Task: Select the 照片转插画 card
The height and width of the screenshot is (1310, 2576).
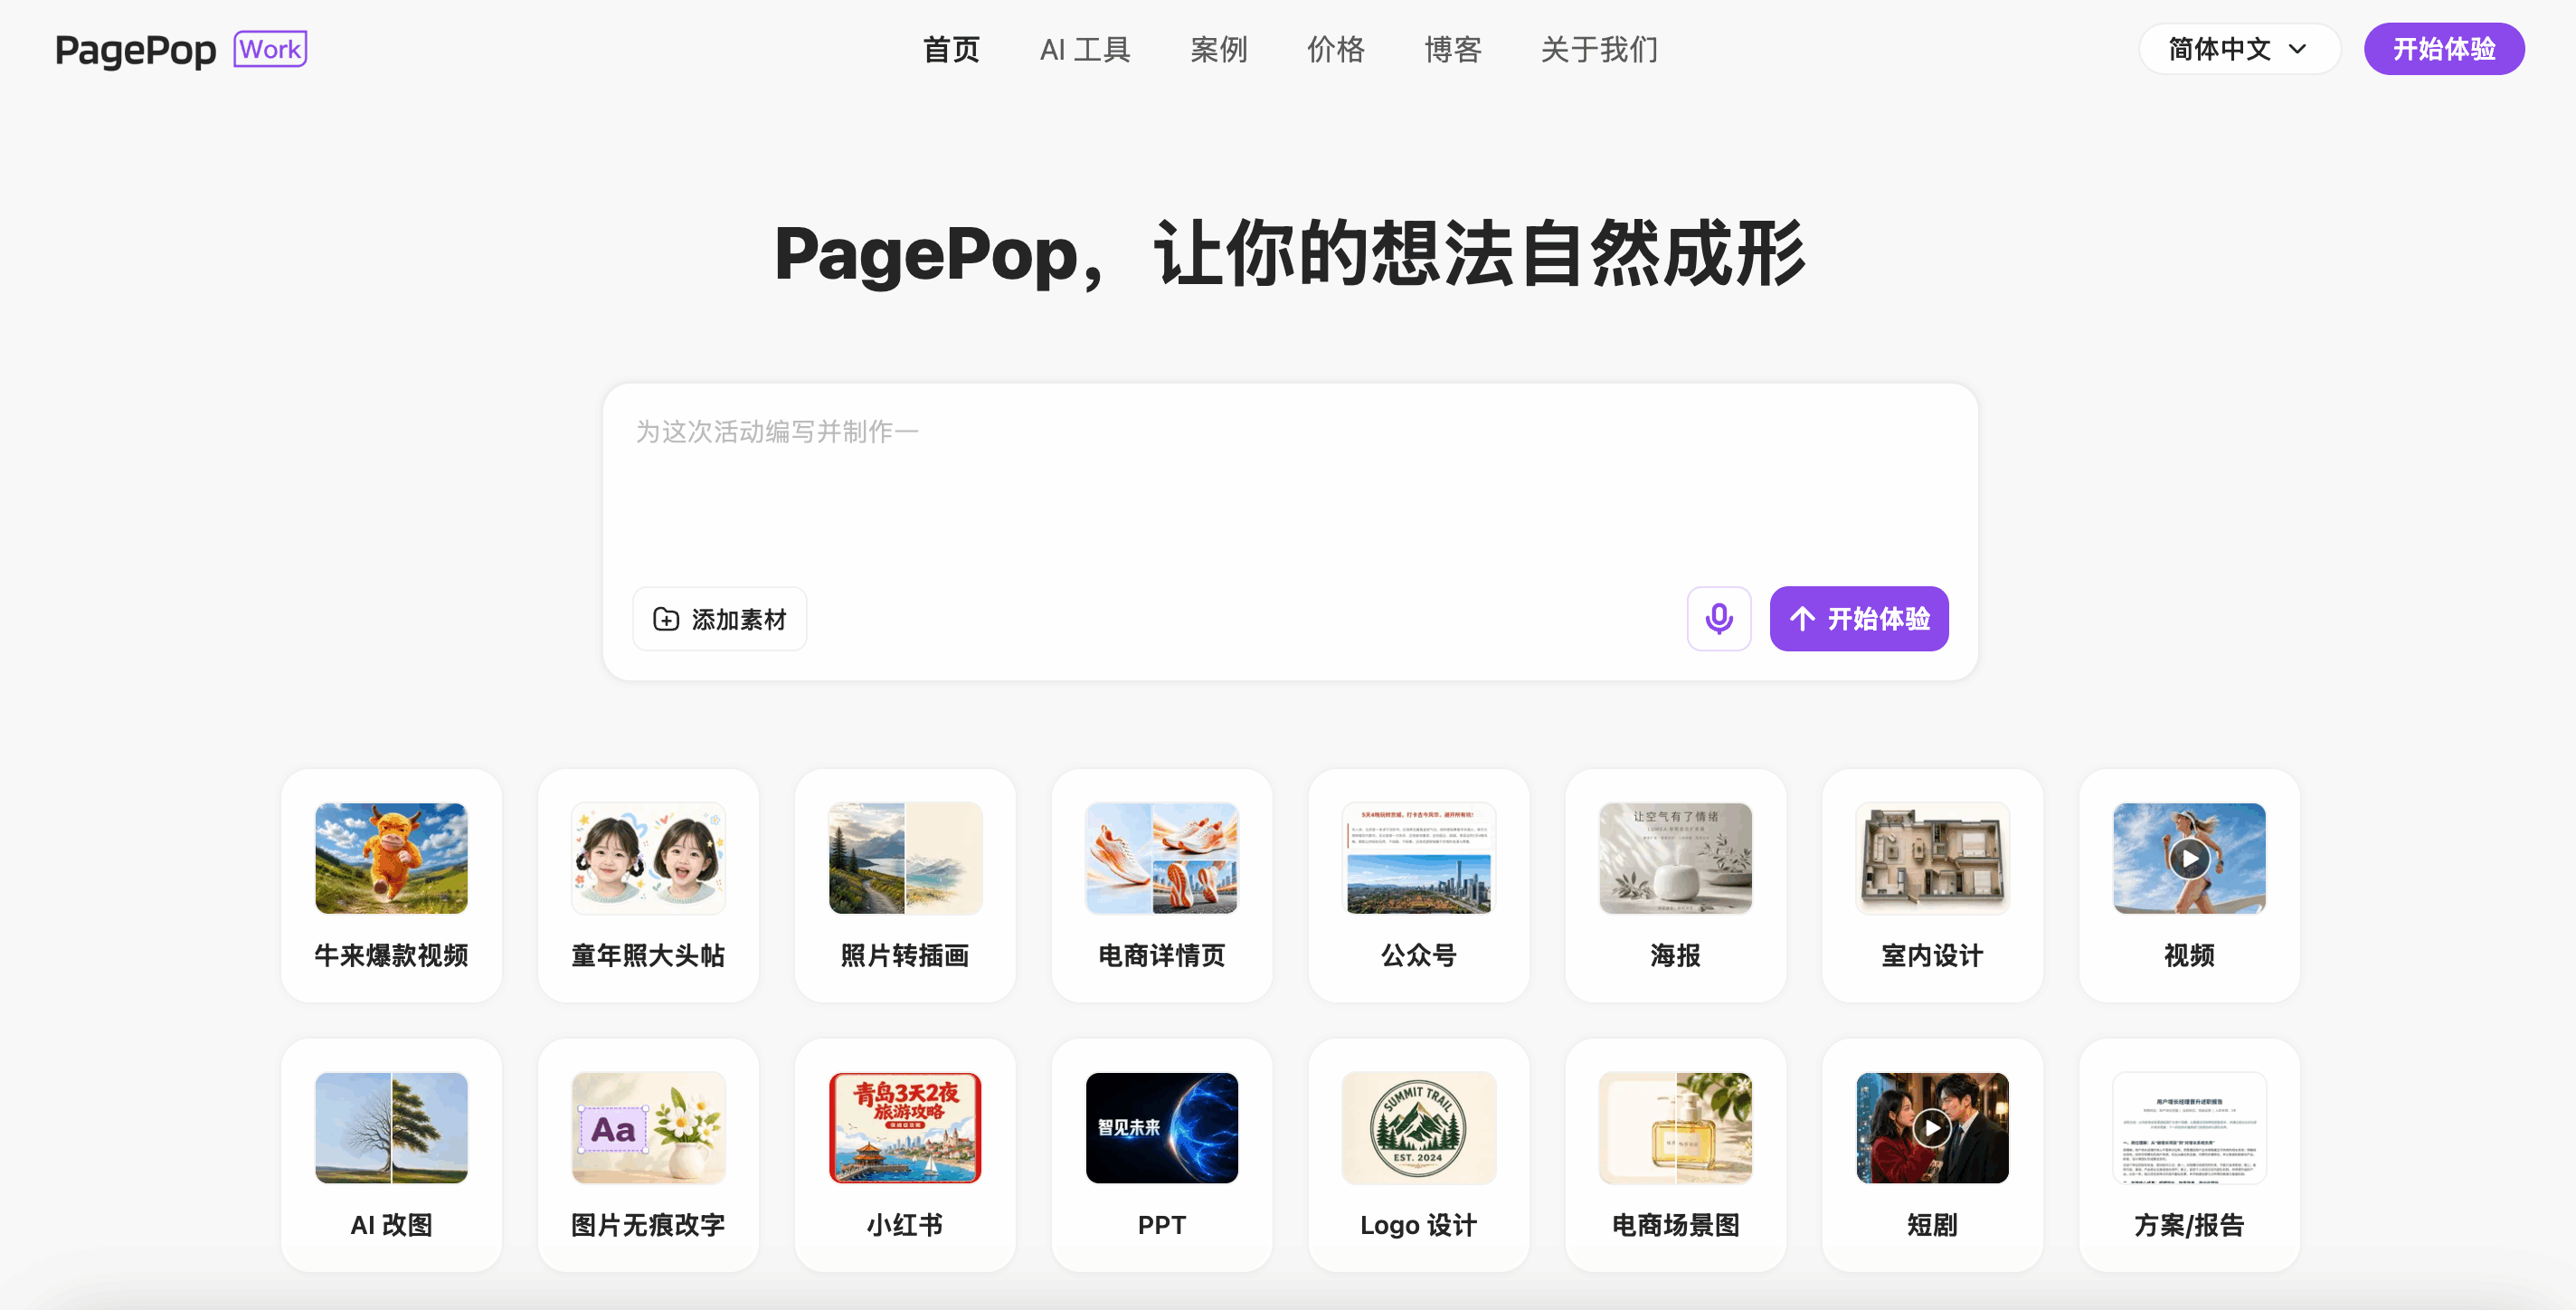Action: (x=905, y=885)
